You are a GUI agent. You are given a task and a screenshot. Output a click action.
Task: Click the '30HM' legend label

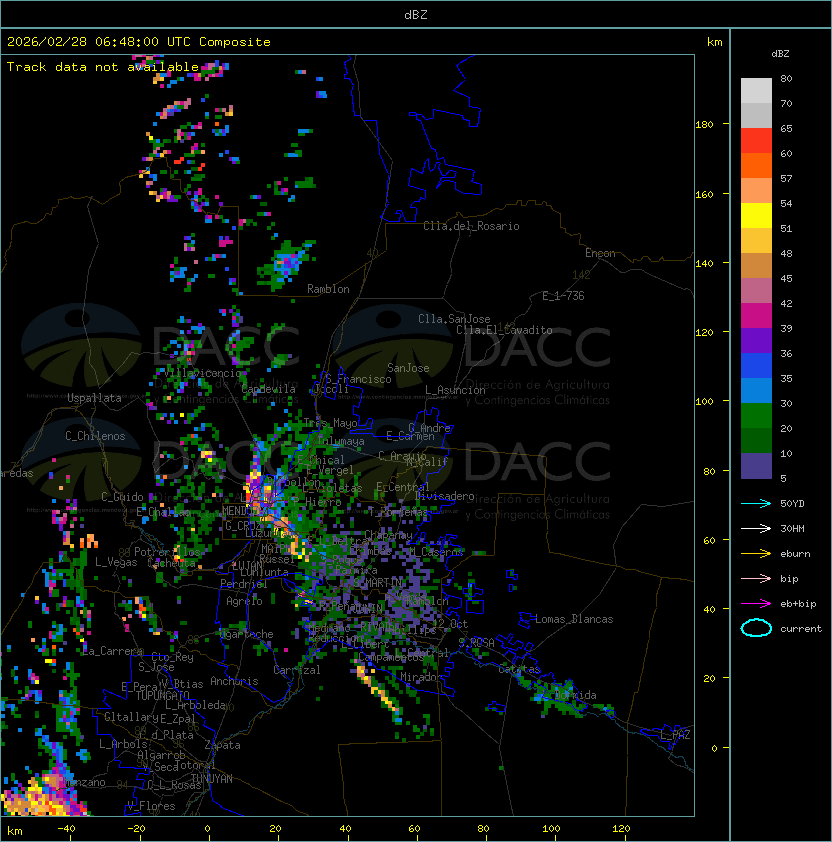[792, 528]
